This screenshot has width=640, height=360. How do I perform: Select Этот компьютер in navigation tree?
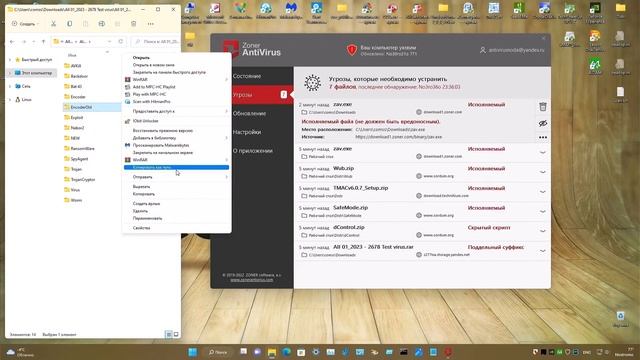click(x=32, y=73)
